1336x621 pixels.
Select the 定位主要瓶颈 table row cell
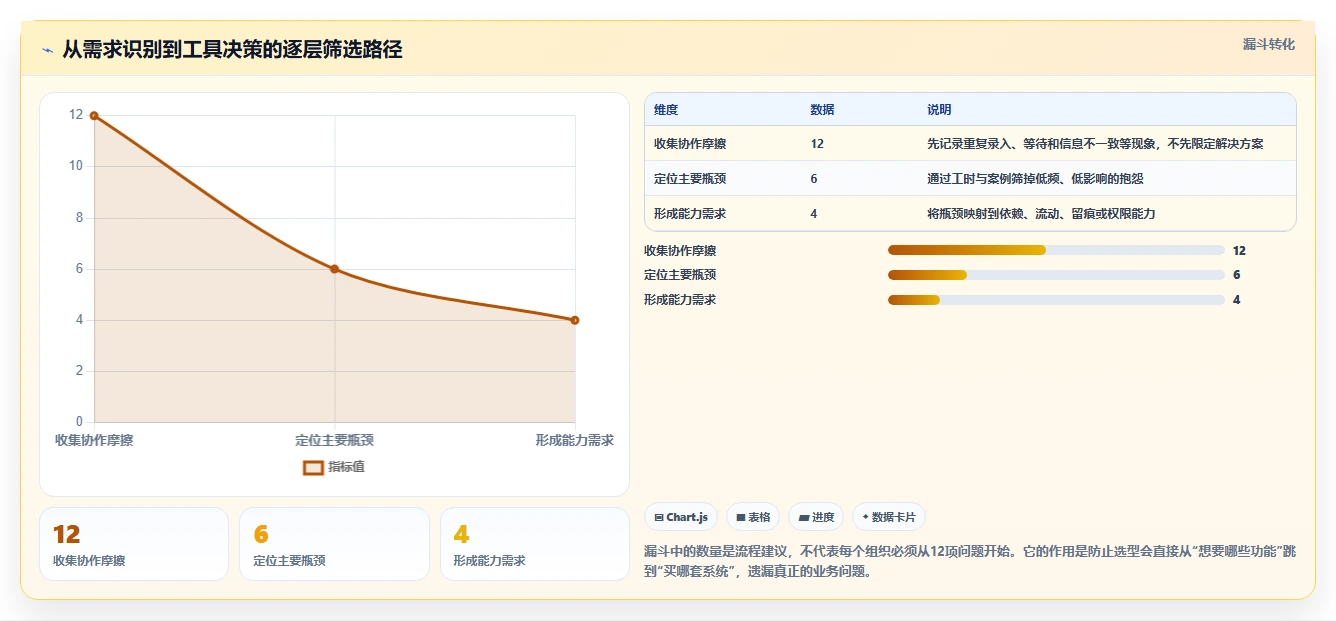[690, 179]
